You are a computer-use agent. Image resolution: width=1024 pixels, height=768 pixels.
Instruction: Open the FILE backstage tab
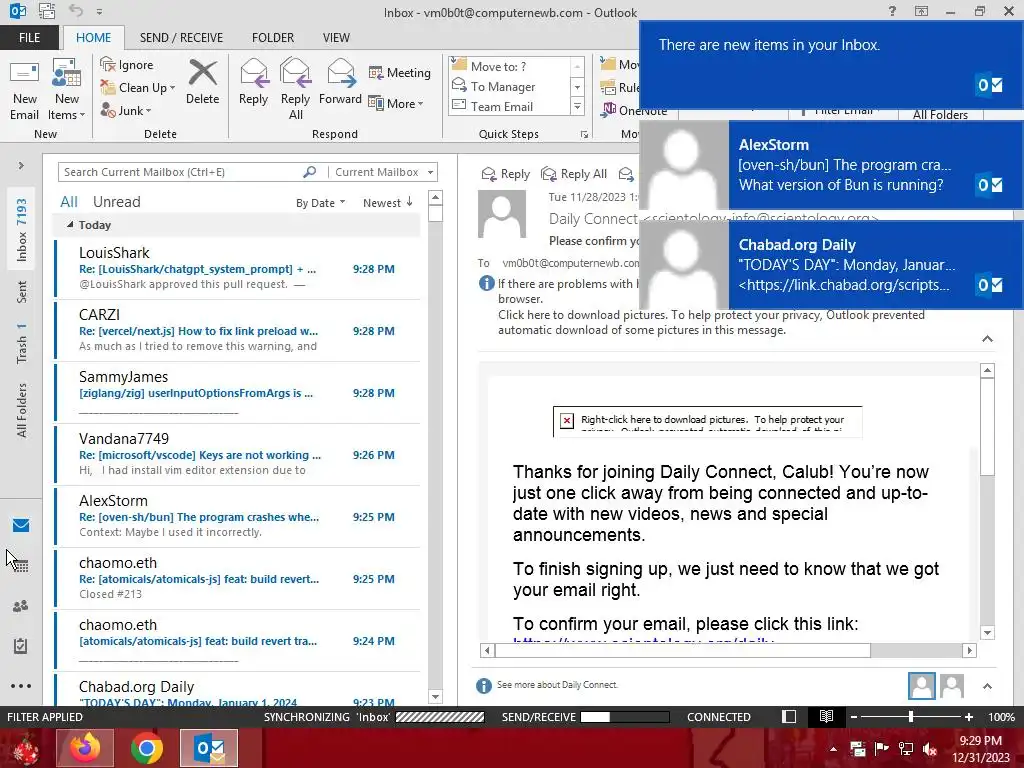[x=29, y=38]
